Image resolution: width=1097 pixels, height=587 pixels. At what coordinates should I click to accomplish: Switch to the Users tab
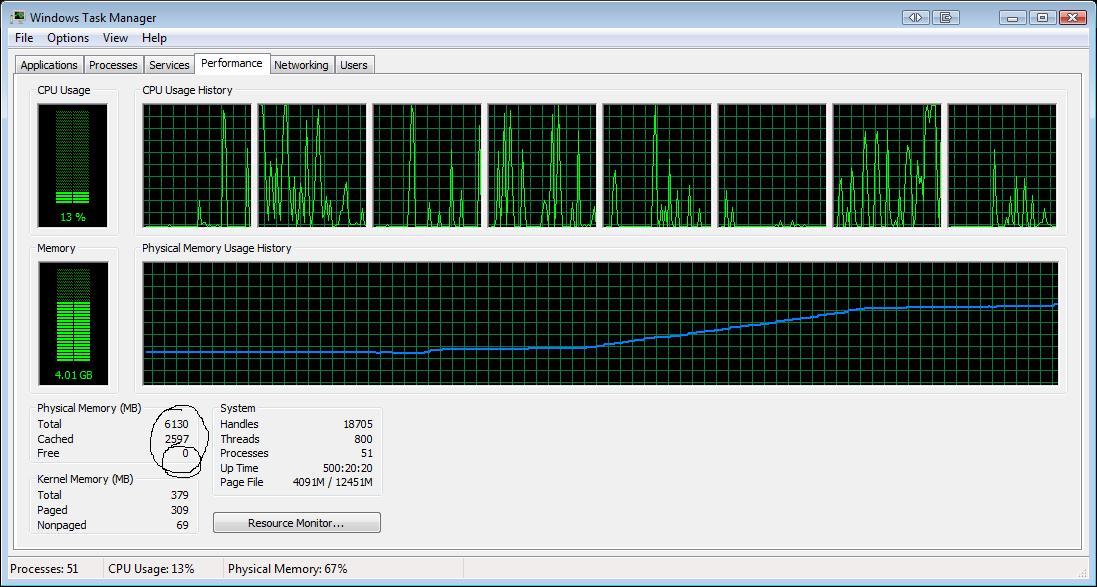354,65
